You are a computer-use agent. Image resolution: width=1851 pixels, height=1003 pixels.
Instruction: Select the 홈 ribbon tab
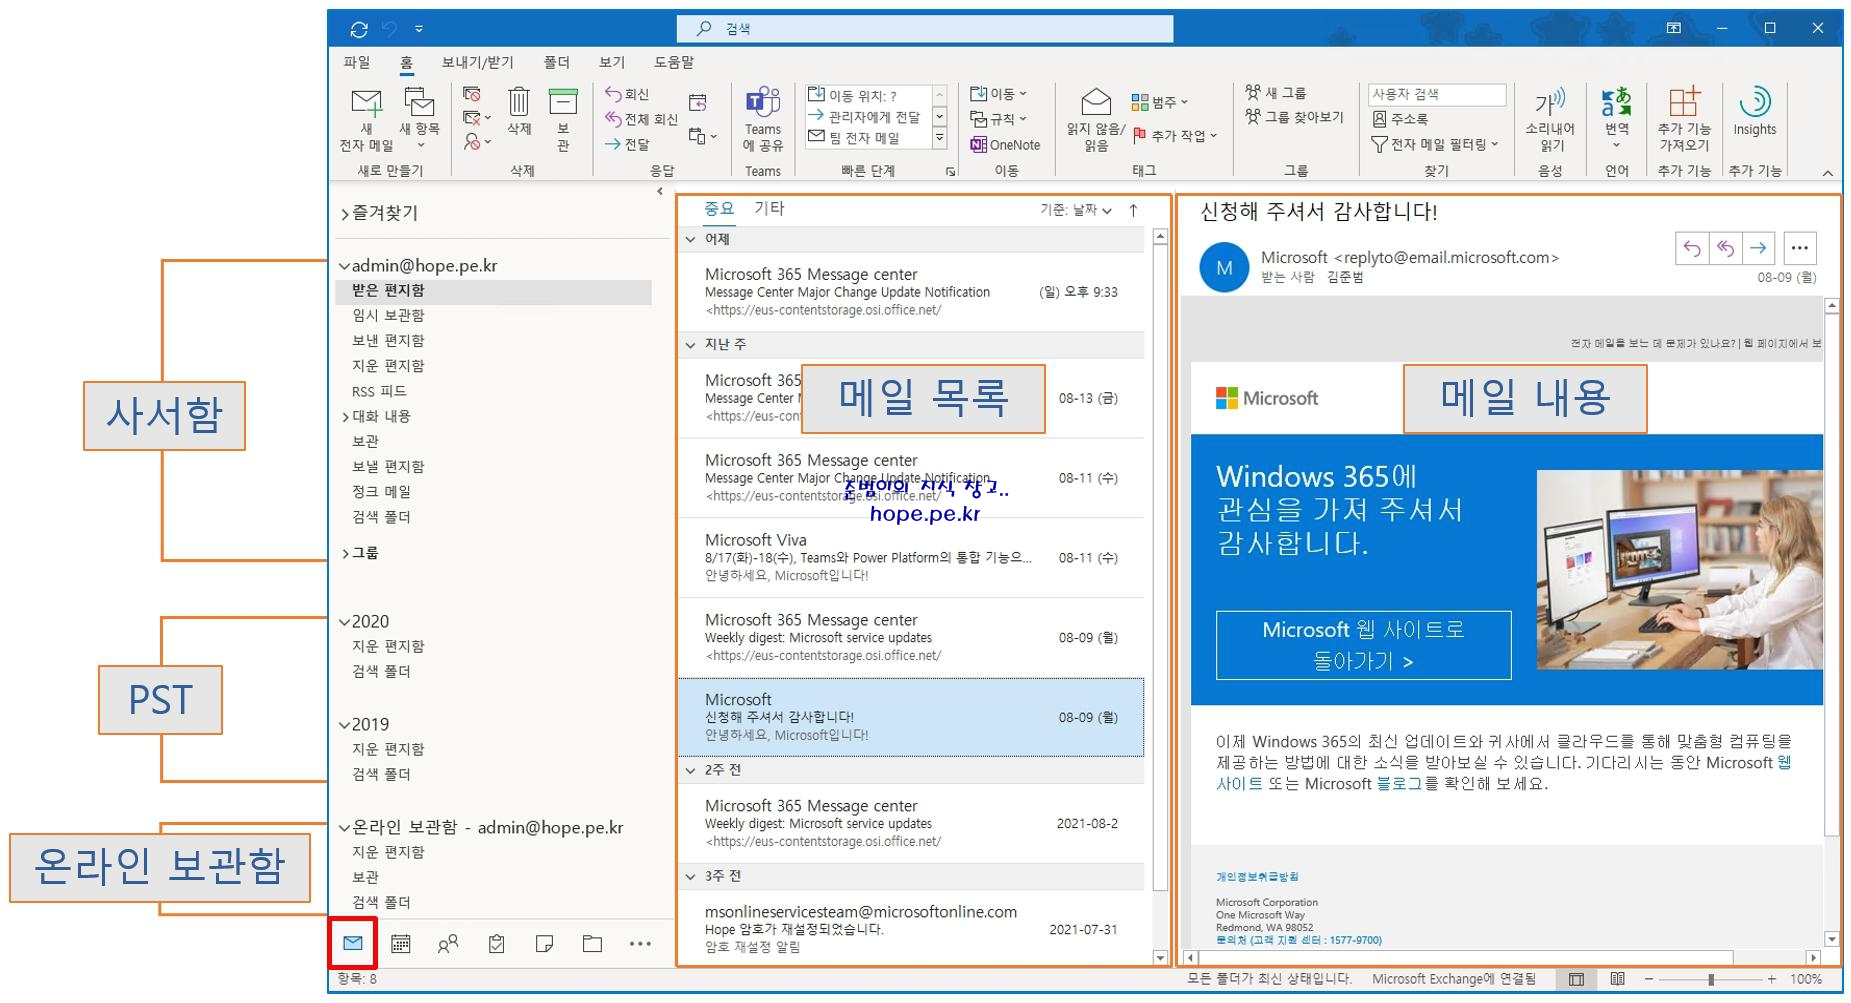406,62
